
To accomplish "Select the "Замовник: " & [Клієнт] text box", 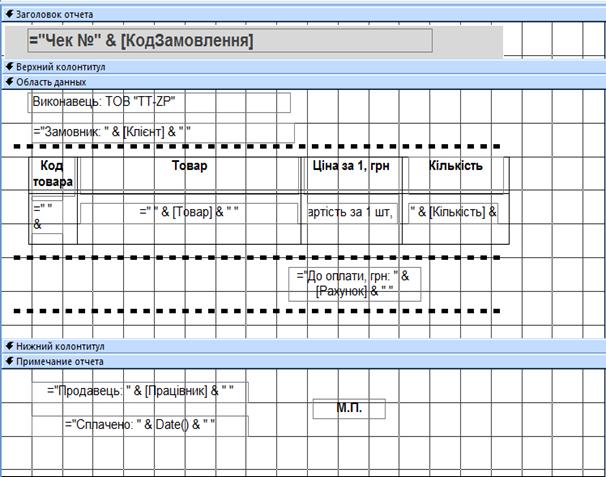I will 163,133.
